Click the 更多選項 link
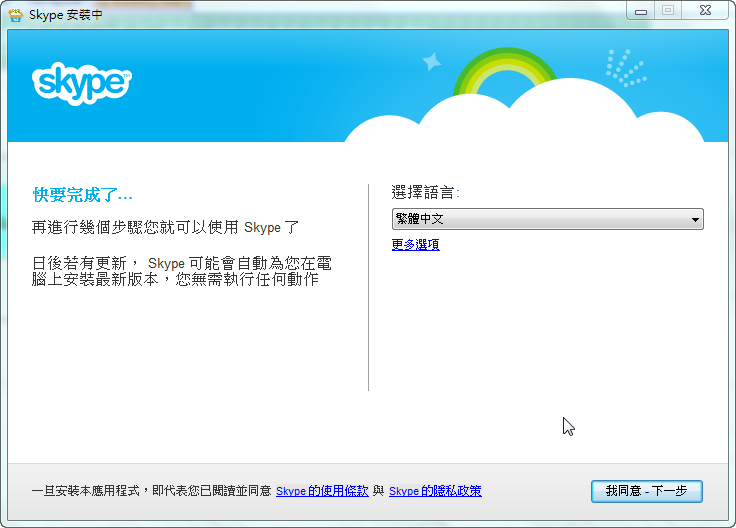The image size is (736, 528). [x=415, y=245]
